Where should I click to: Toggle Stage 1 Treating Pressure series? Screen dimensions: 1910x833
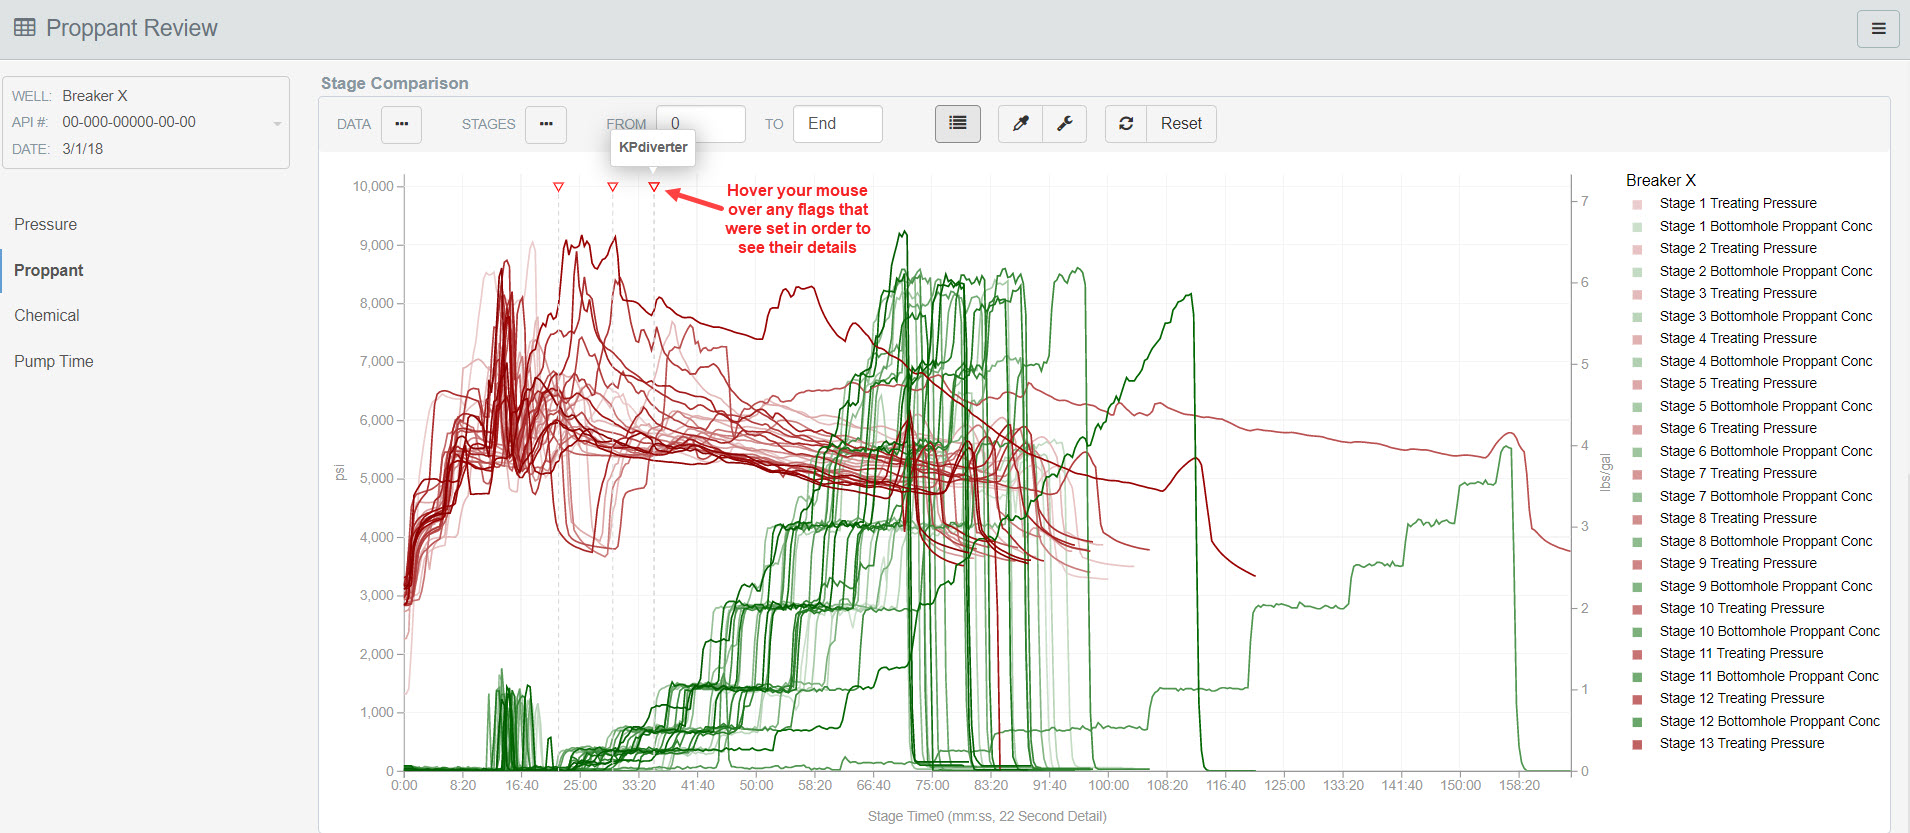pyautogui.click(x=1737, y=204)
